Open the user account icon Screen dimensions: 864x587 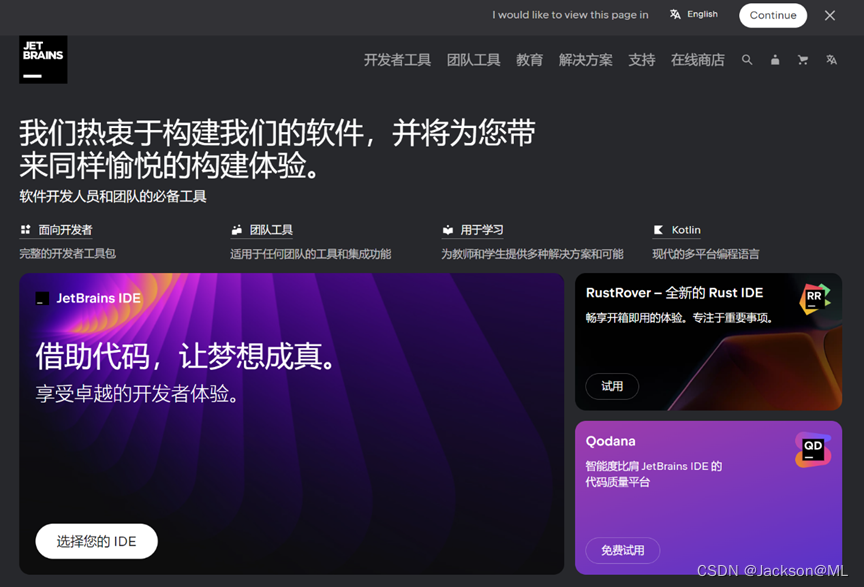point(775,60)
